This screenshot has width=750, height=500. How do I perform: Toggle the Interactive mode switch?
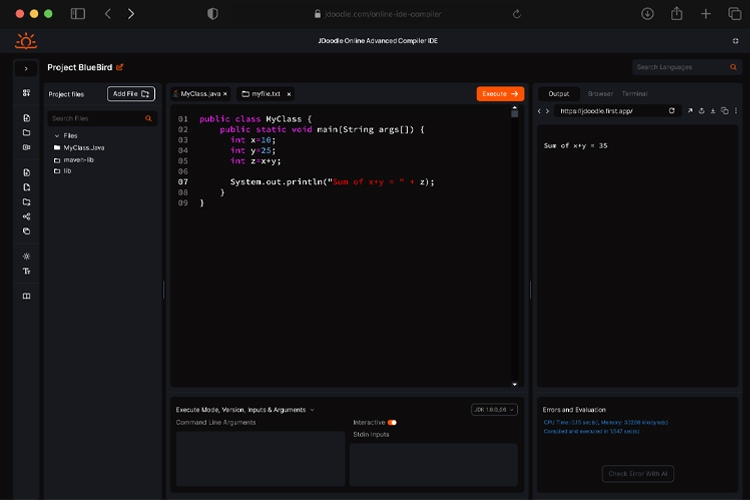point(392,422)
